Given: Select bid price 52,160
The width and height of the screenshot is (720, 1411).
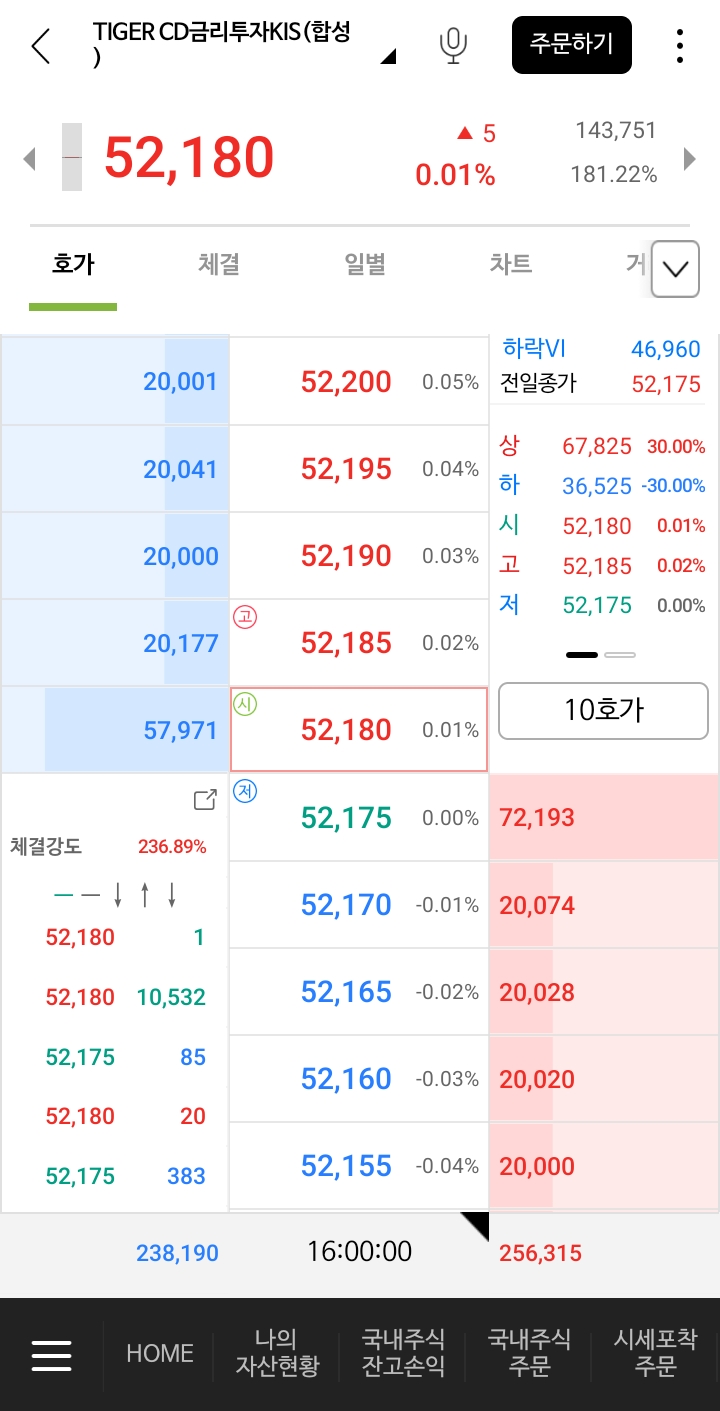Looking at the screenshot, I should [x=360, y=1079].
